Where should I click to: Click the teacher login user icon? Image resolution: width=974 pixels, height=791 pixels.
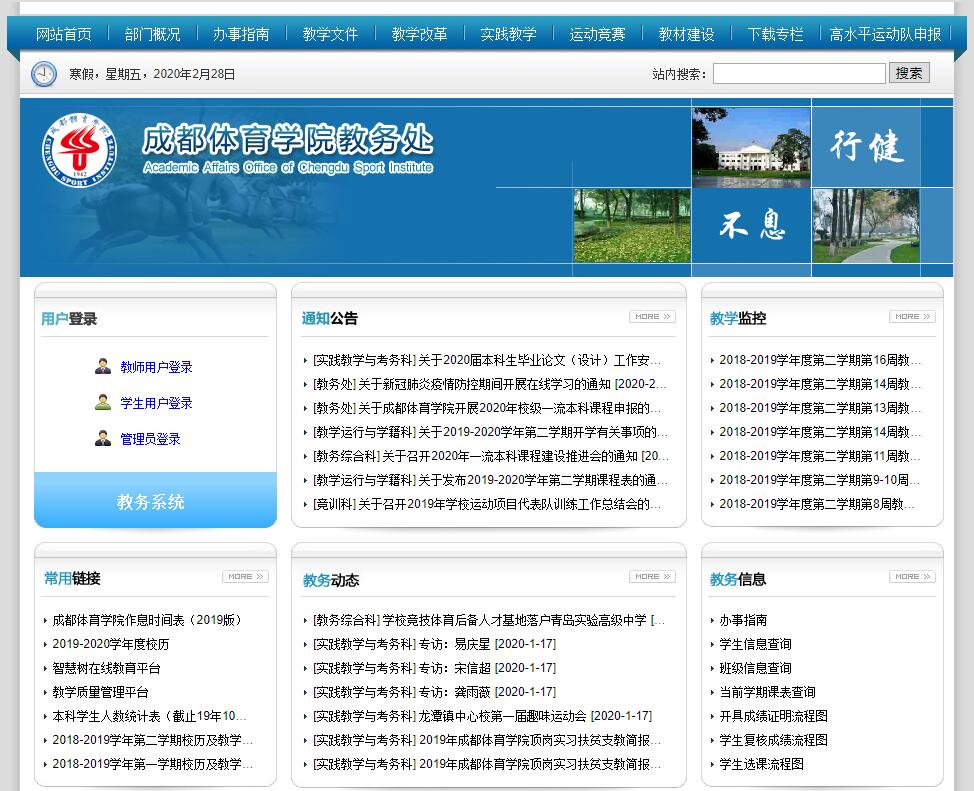[103, 366]
